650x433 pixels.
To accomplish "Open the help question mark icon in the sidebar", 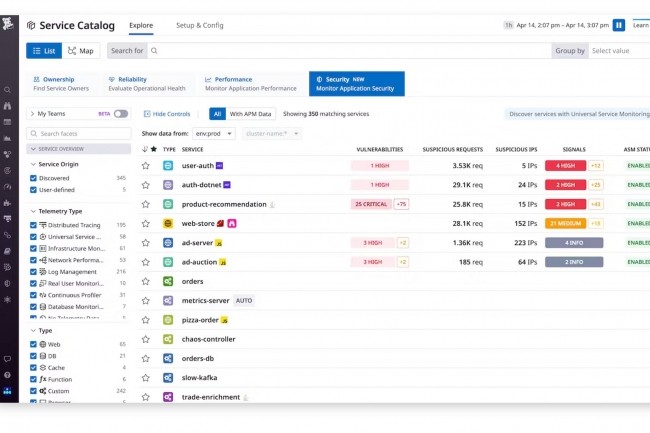I will point(7,375).
